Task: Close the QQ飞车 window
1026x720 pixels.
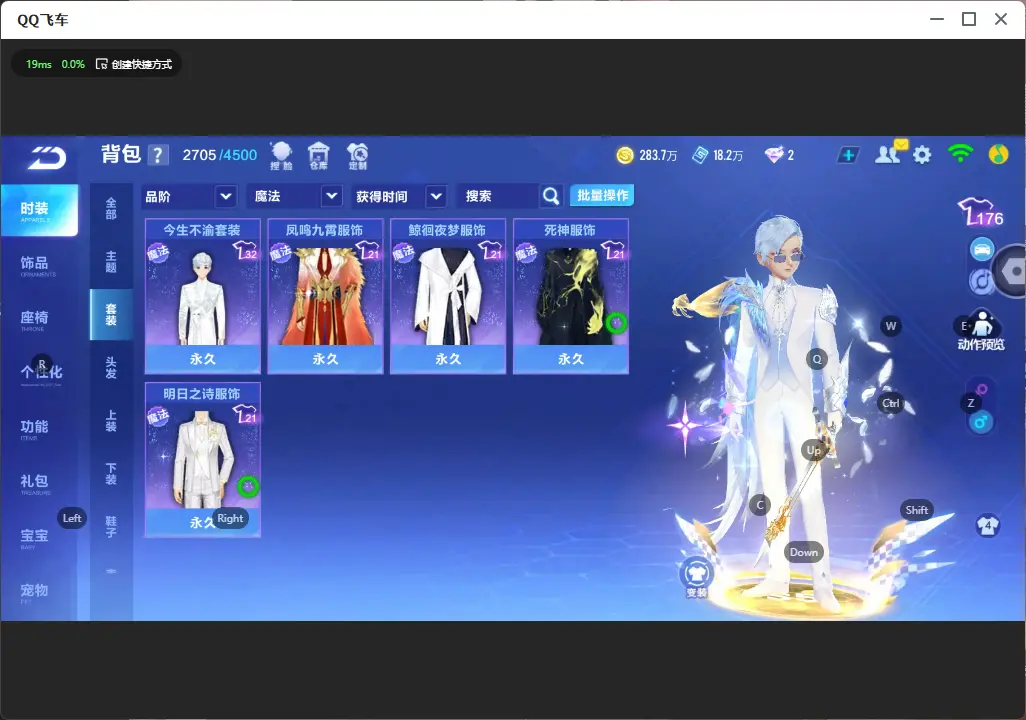Action: click(x=1001, y=20)
